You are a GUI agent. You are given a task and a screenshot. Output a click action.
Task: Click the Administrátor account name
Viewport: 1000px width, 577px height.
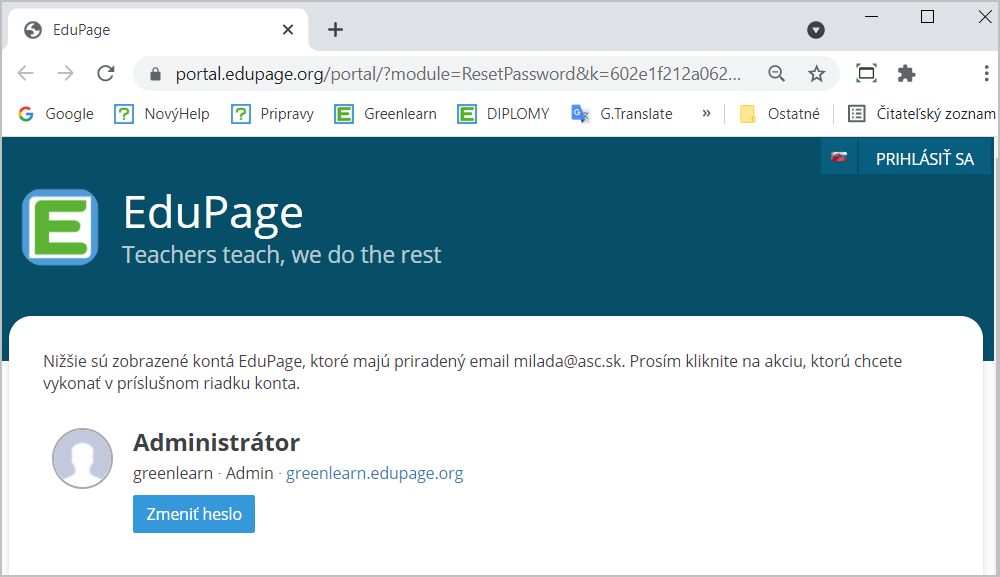[216, 442]
